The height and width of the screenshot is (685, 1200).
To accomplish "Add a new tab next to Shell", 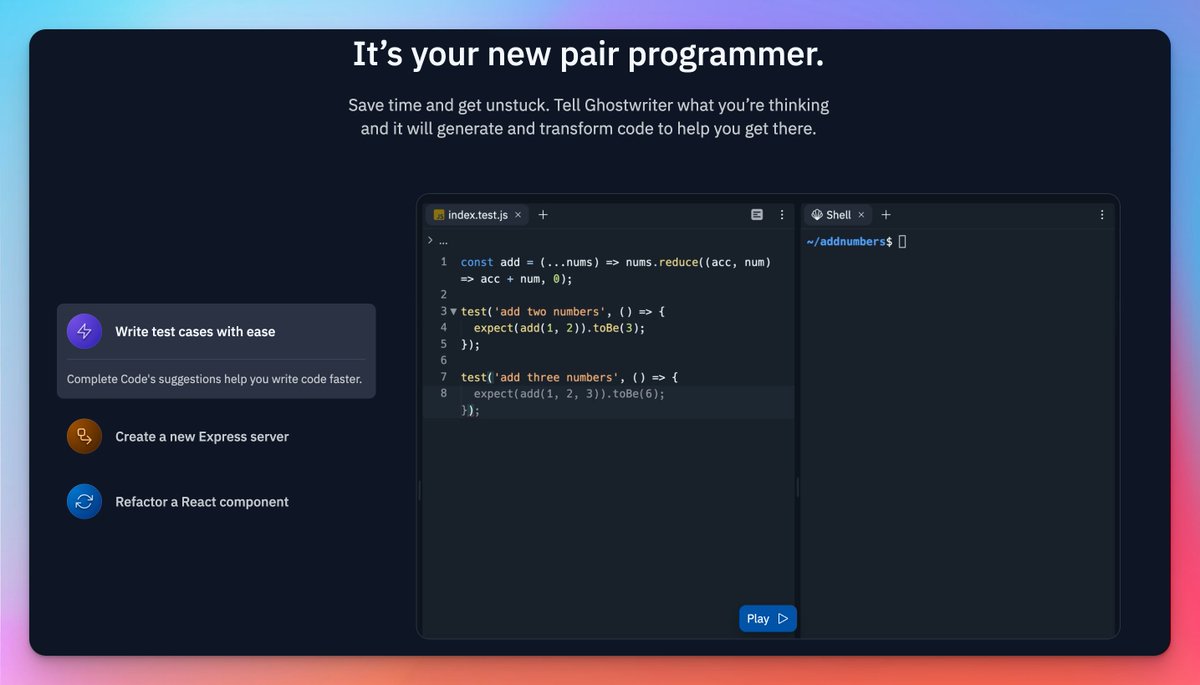I will 886,215.
